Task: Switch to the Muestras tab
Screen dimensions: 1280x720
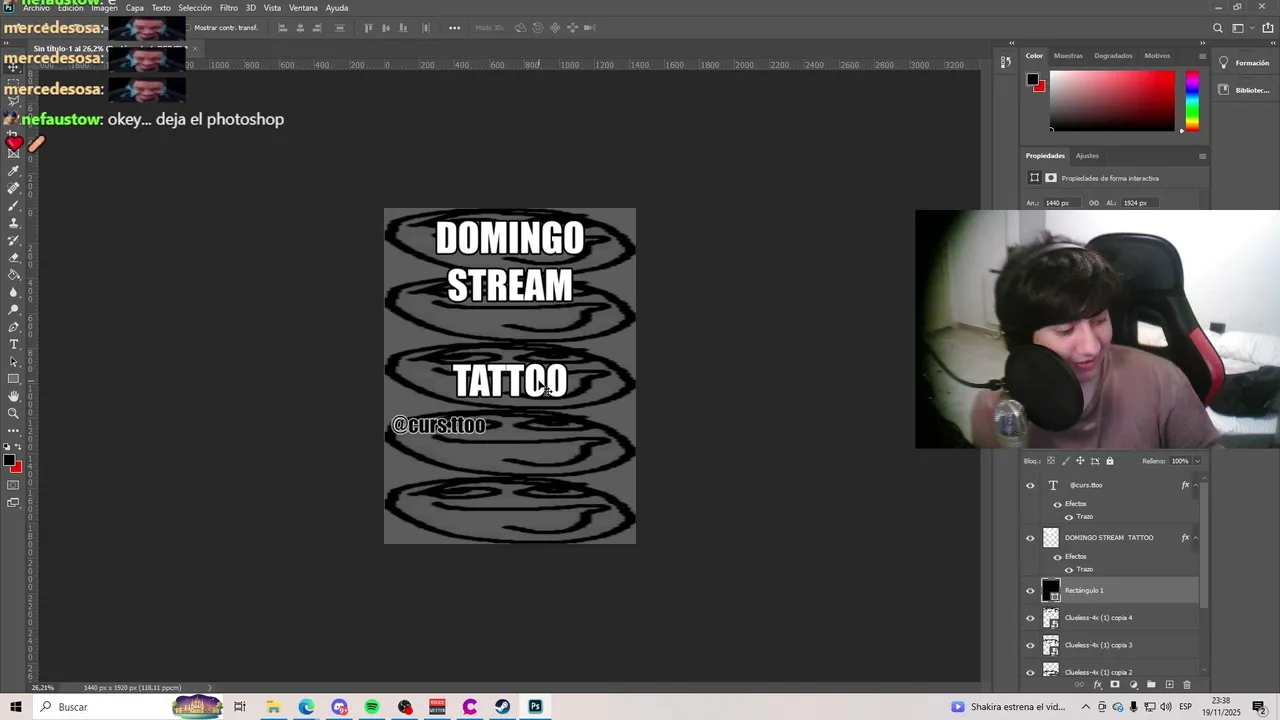Action: (x=1068, y=56)
